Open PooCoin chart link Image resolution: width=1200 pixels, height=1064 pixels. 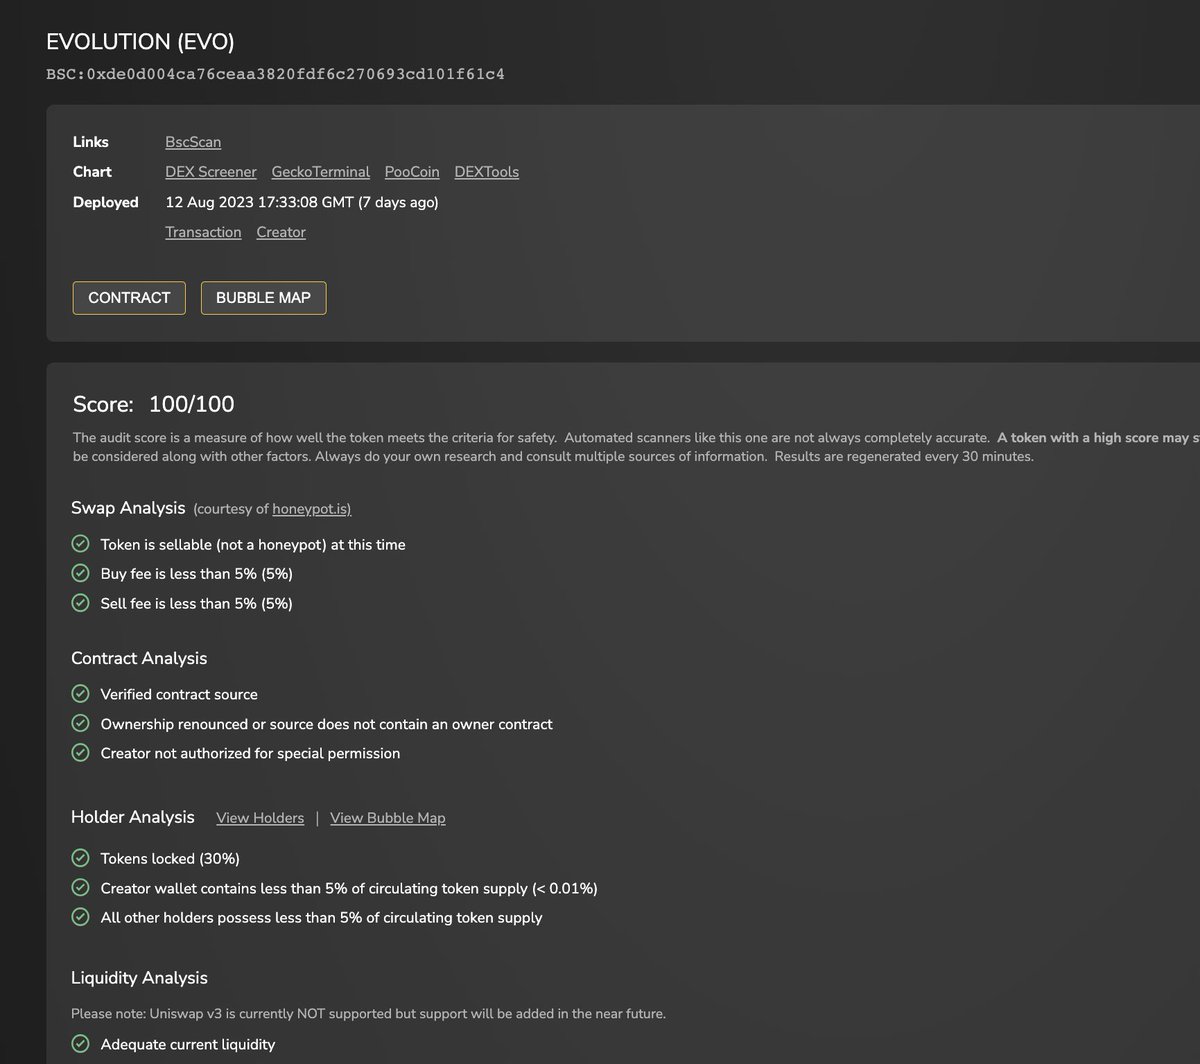[x=412, y=172]
